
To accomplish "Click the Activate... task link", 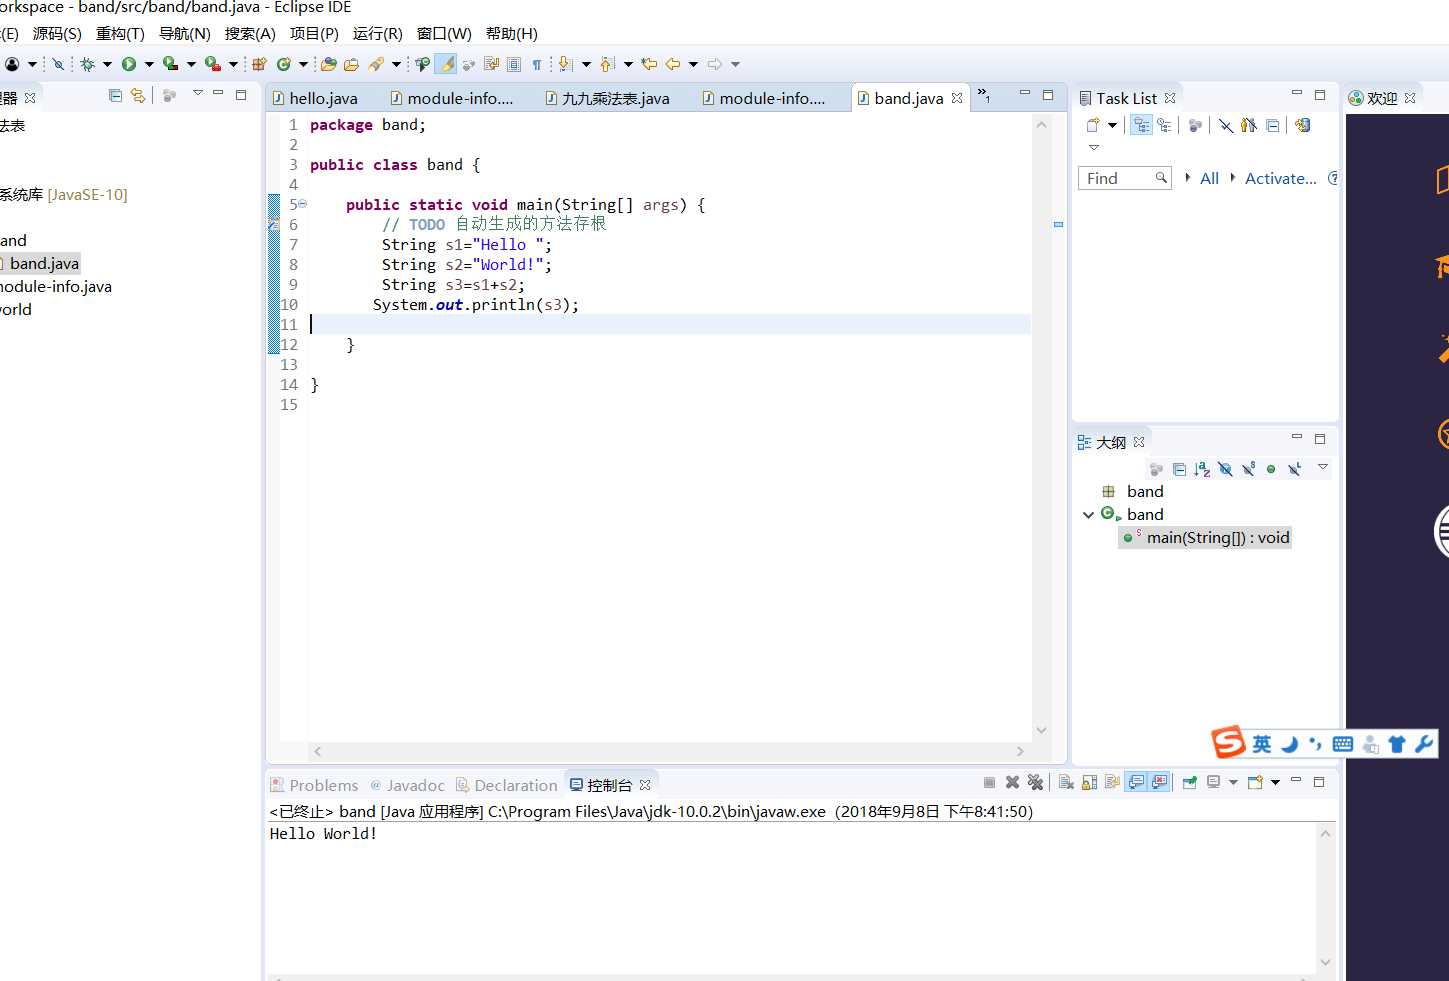I will pos(1280,178).
